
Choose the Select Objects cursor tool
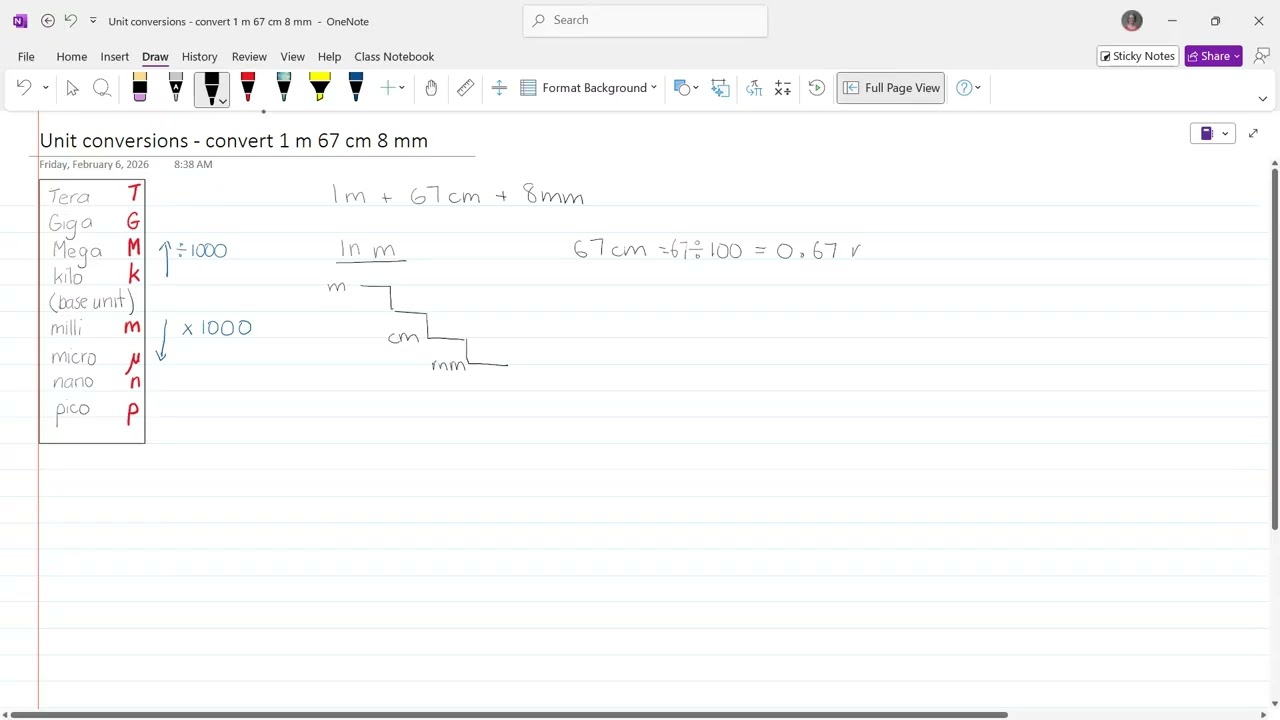[72, 88]
